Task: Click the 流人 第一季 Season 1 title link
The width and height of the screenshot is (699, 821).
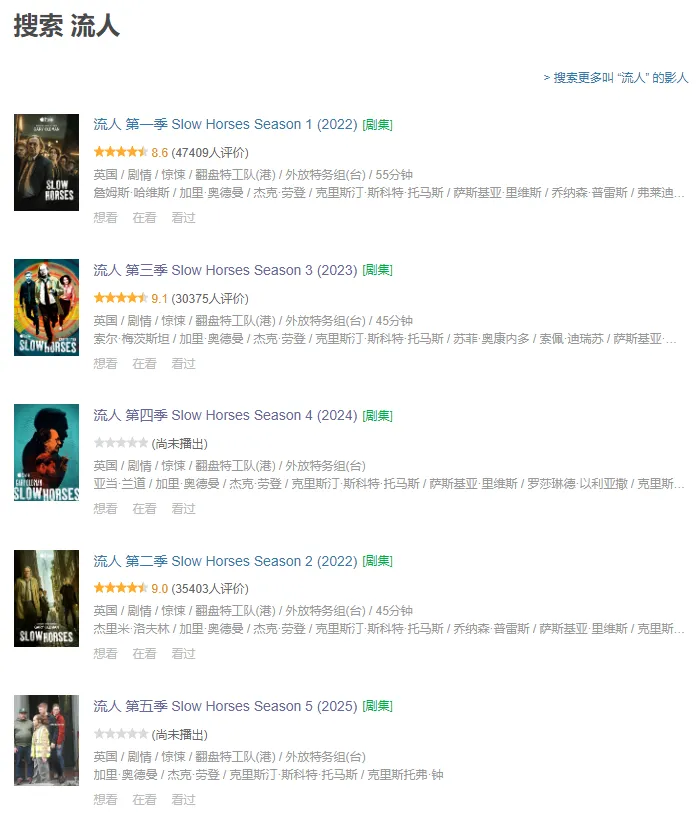Action: 225,125
